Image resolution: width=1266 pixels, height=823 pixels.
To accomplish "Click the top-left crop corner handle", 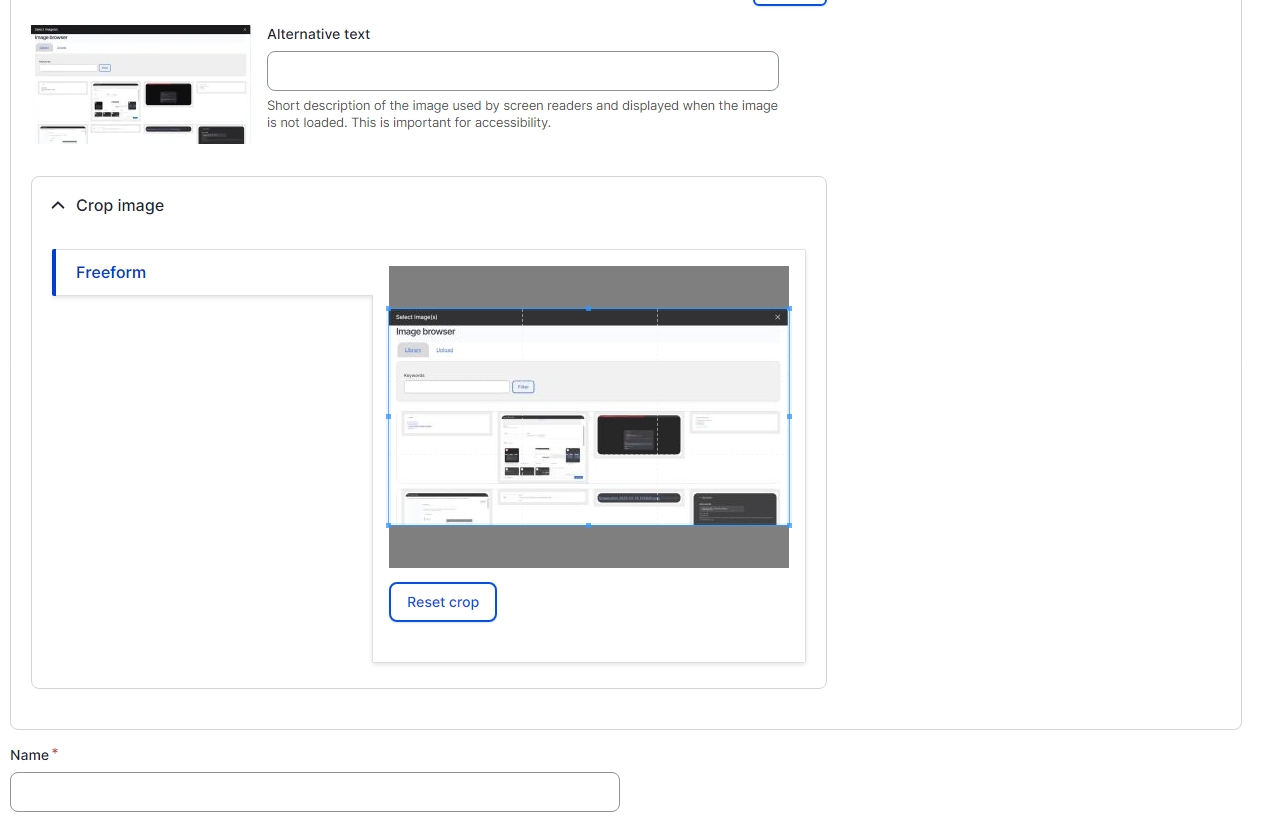I will 389,308.
